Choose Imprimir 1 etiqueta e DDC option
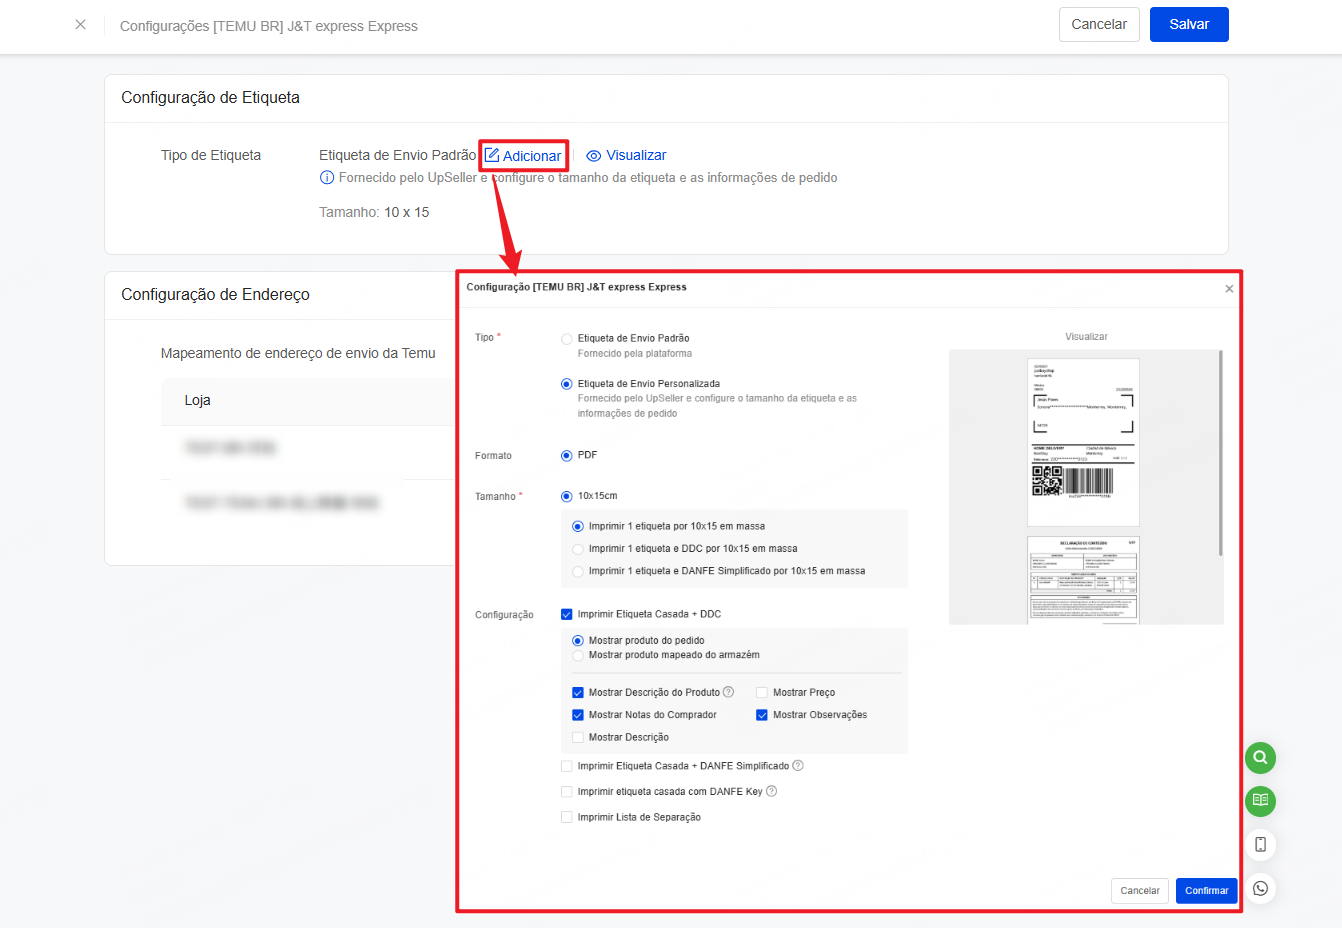The width and height of the screenshot is (1342, 928). click(x=578, y=549)
